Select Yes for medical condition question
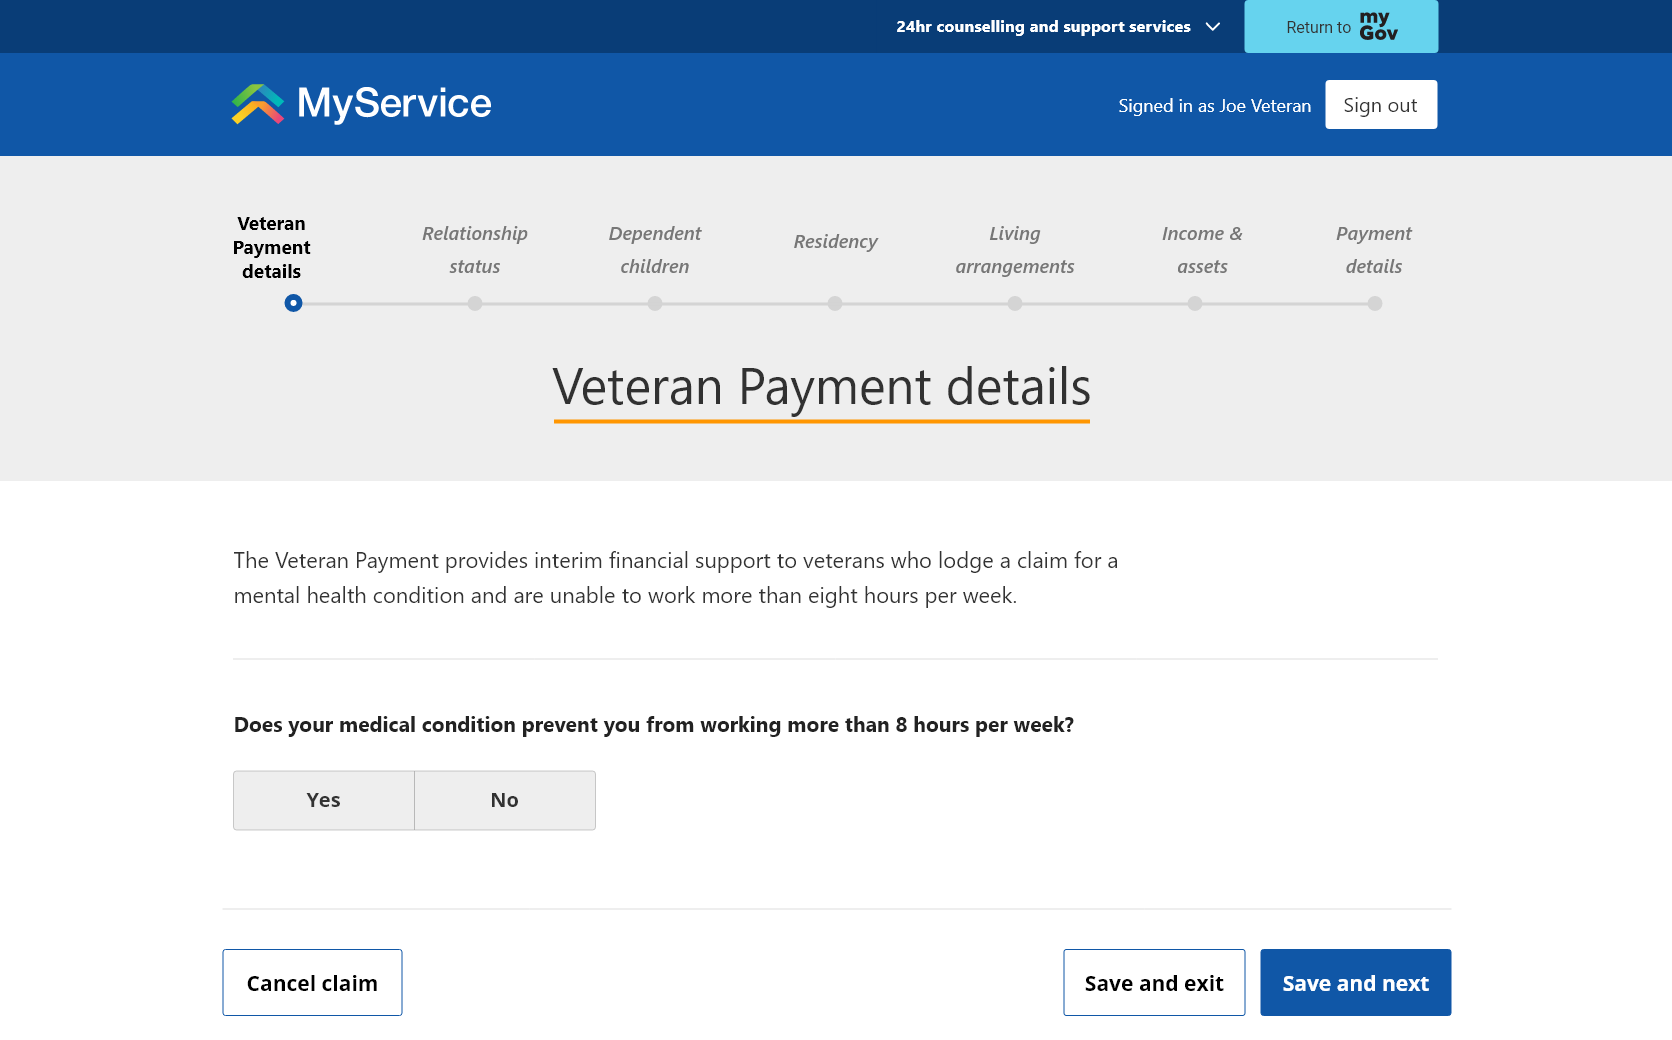Image resolution: width=1672 pixels, height=1040 pixels. 324,800
